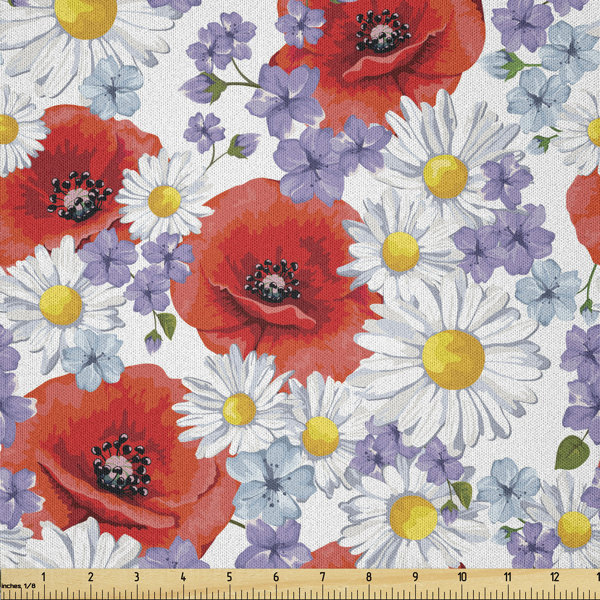The width and height of the screenshot is (600, 600).
Task: Click the number 8 on the ruler
Action: (x=368, y=577)
